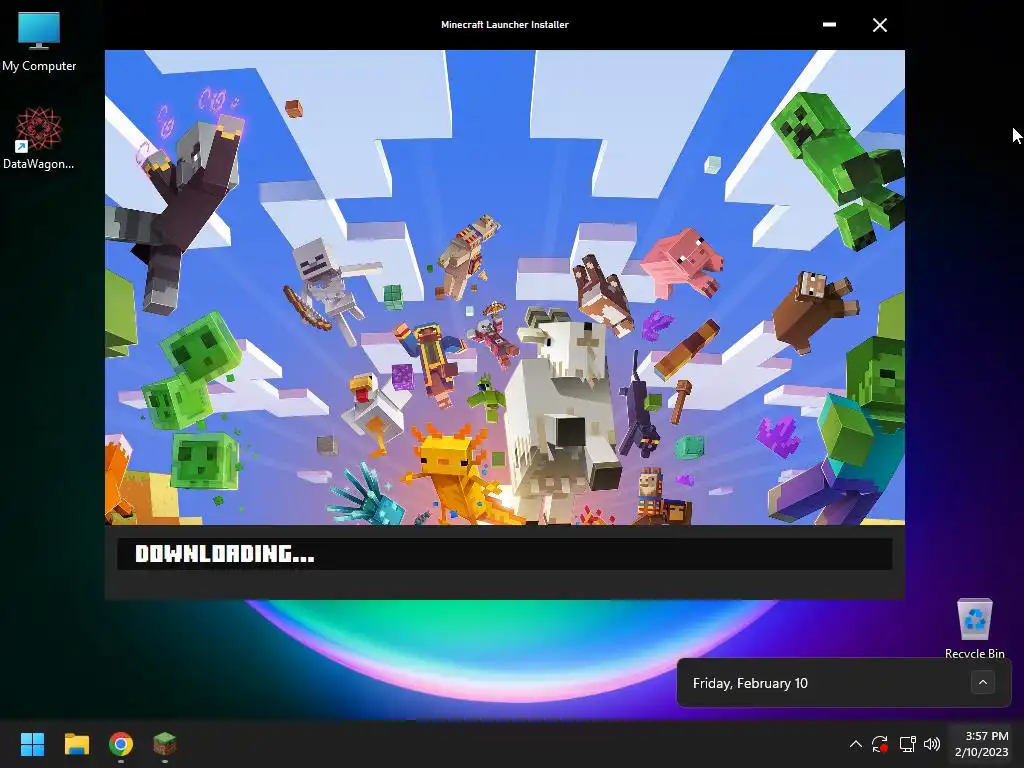Open File Explorer from the taskbar
This screenshot has height=768, width=1024.
coord(76,744)
